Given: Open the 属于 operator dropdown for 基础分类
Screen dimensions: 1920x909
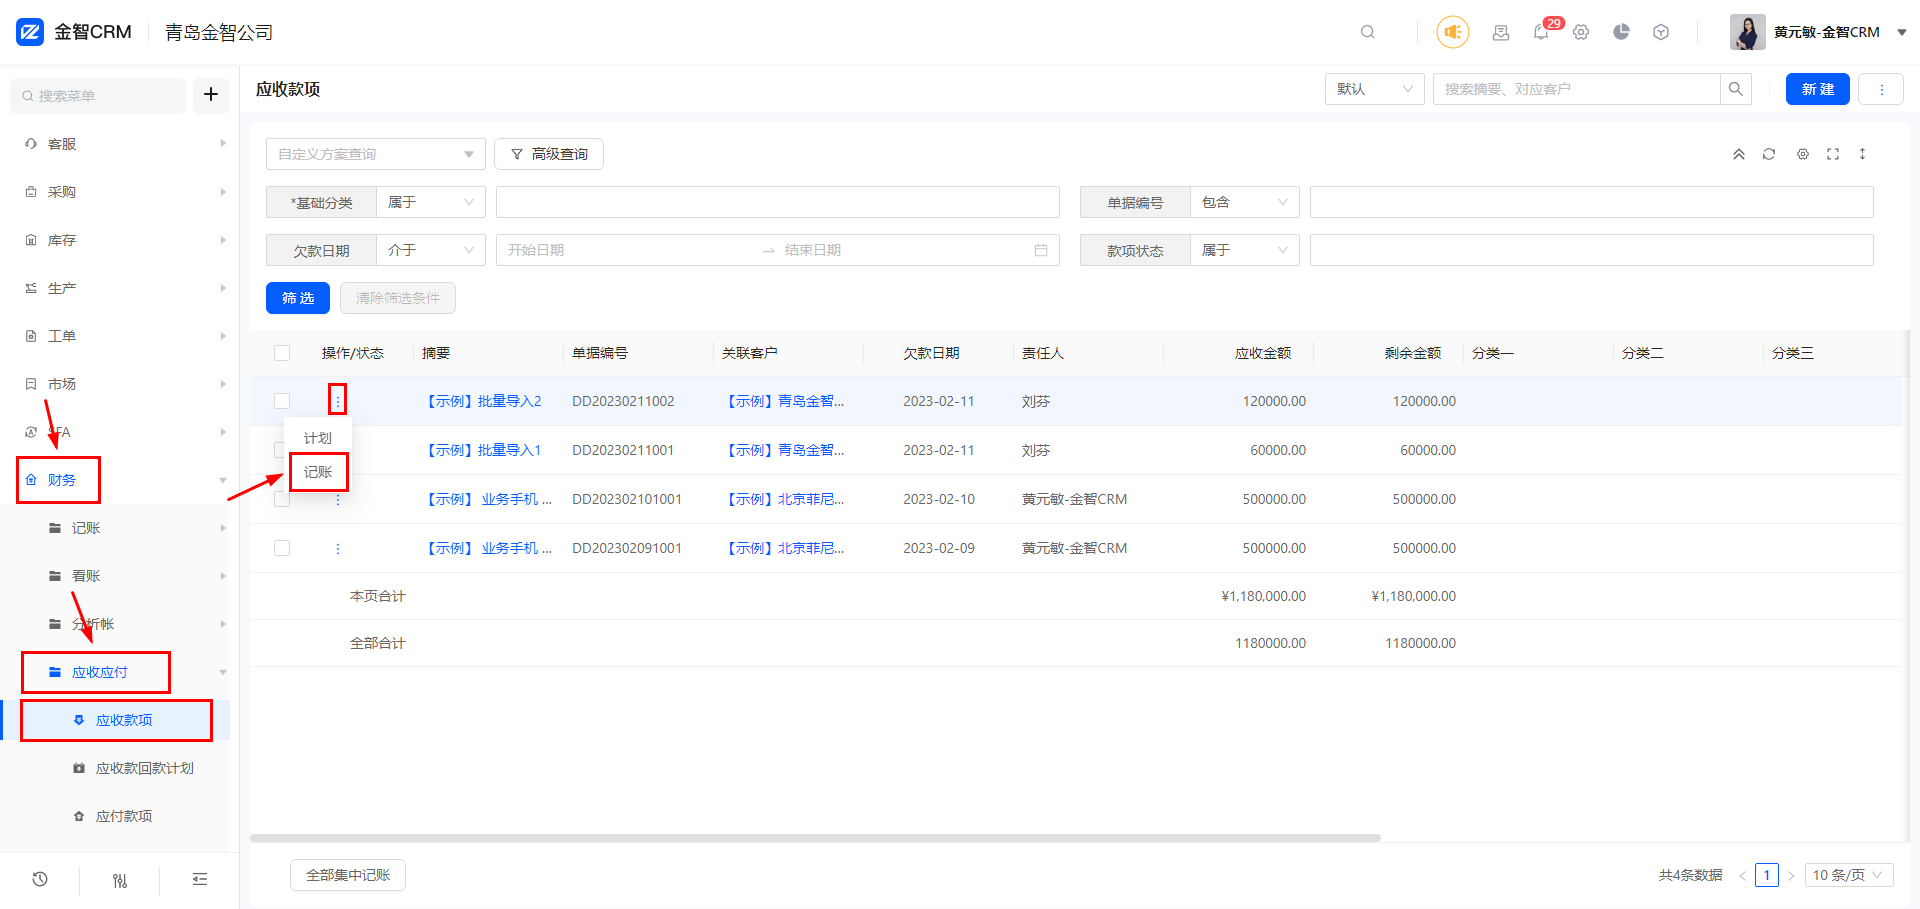Looking at the screenshot, I should click(431, 202).
